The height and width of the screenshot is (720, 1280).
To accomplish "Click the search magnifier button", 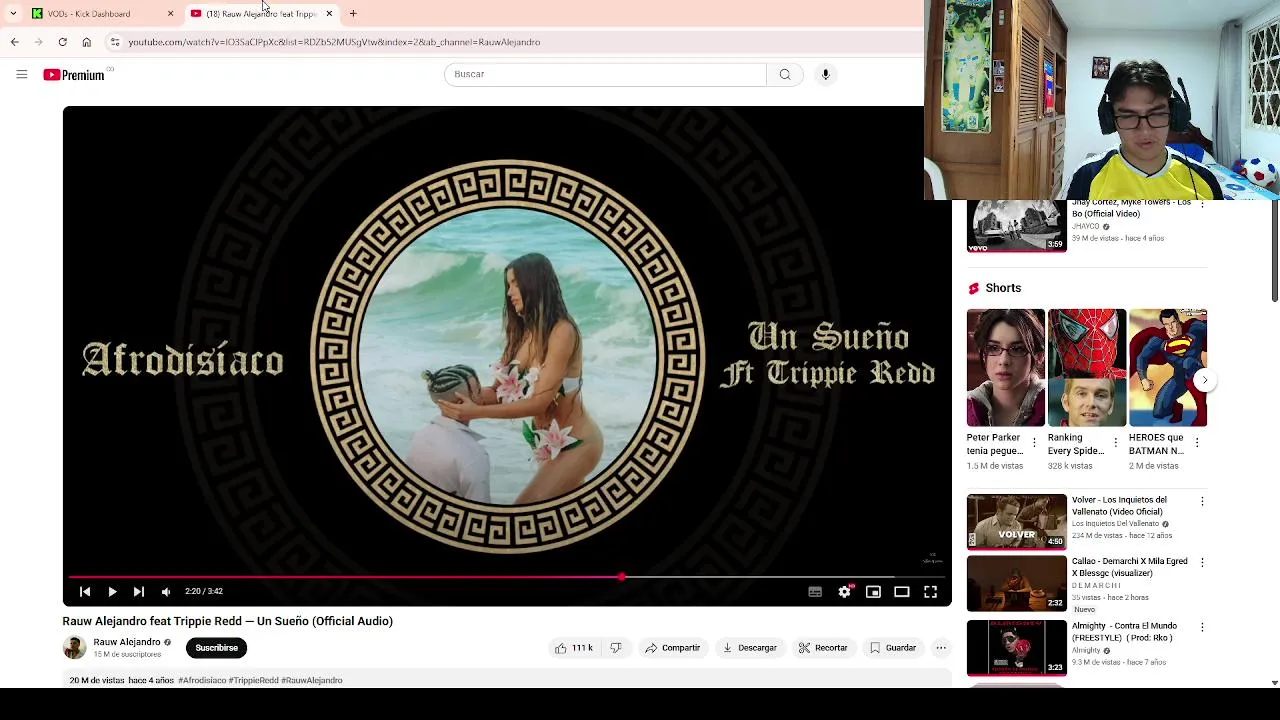I will coord(785,74).
